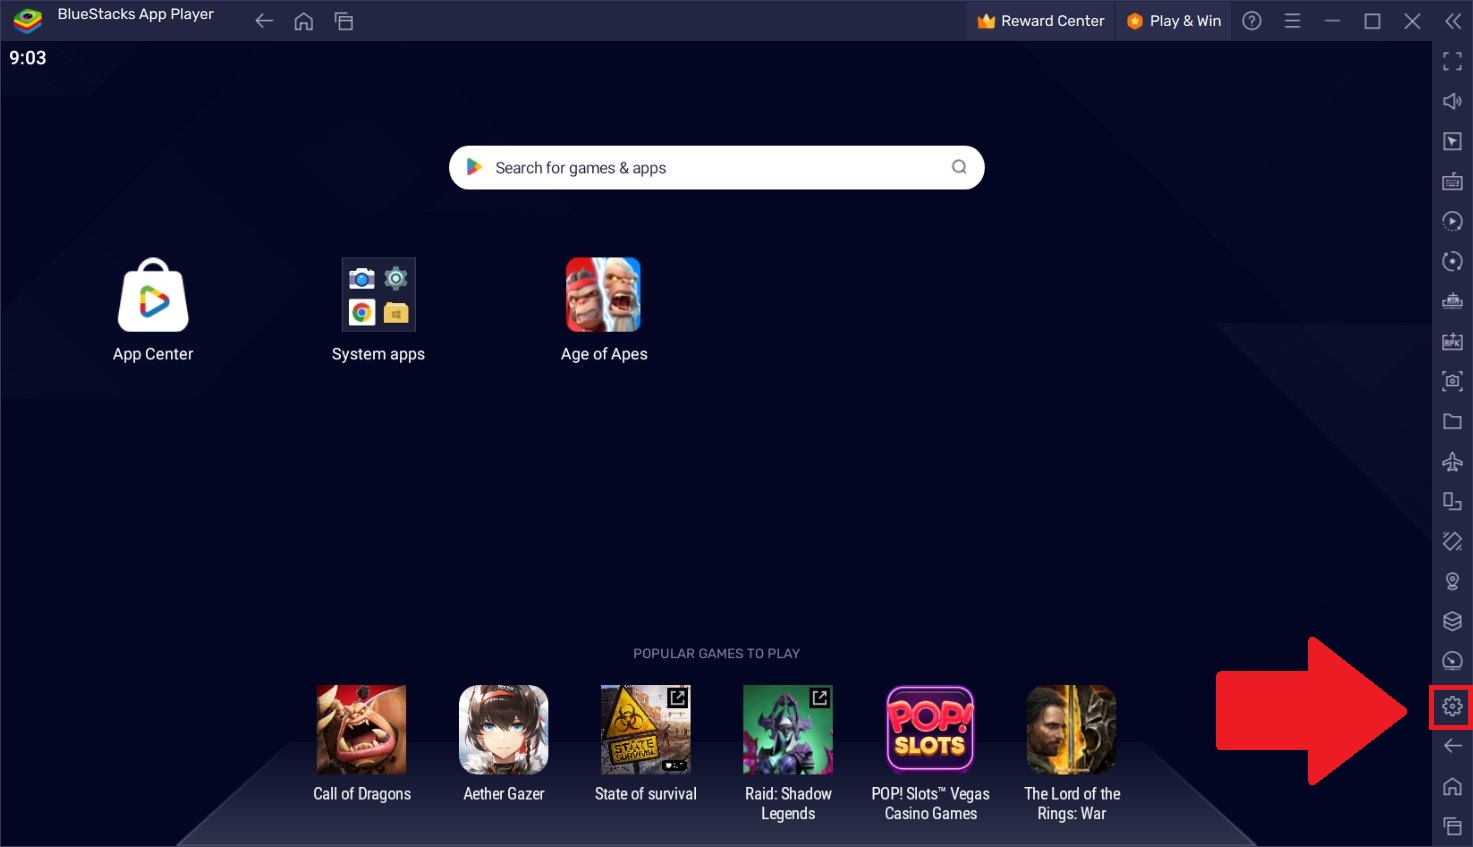
Task: Click the Search for games & apps field
Action: [715, 168]
